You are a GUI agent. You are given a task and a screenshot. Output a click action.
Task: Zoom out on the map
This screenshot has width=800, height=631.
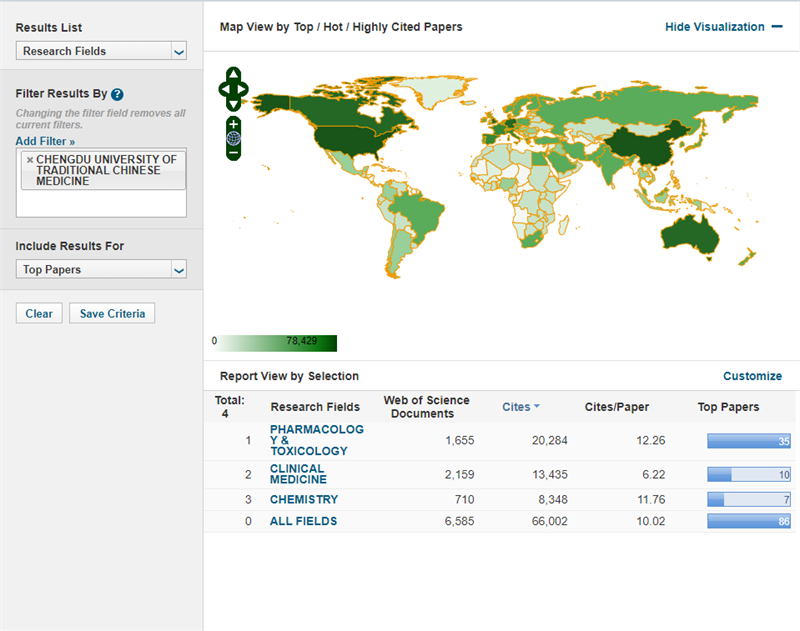click(233, 153)
